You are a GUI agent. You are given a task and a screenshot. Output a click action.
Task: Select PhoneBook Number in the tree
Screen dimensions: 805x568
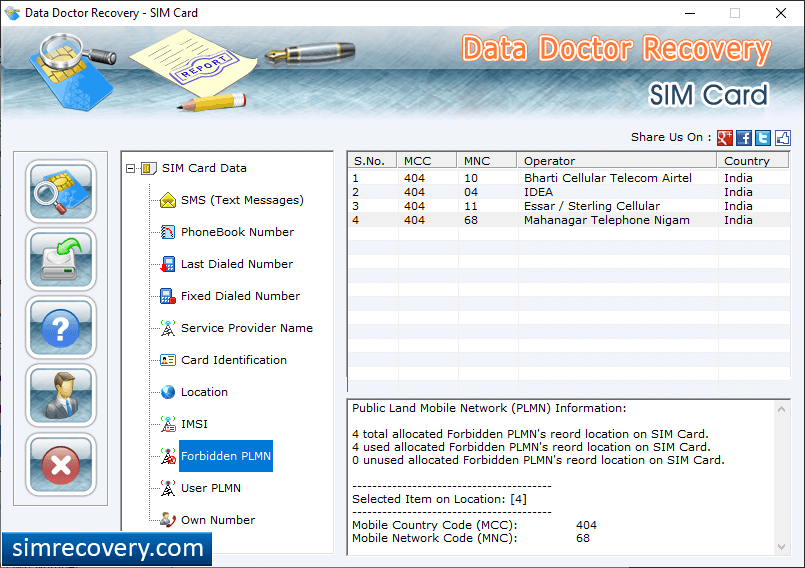click(x=237, y=232)
